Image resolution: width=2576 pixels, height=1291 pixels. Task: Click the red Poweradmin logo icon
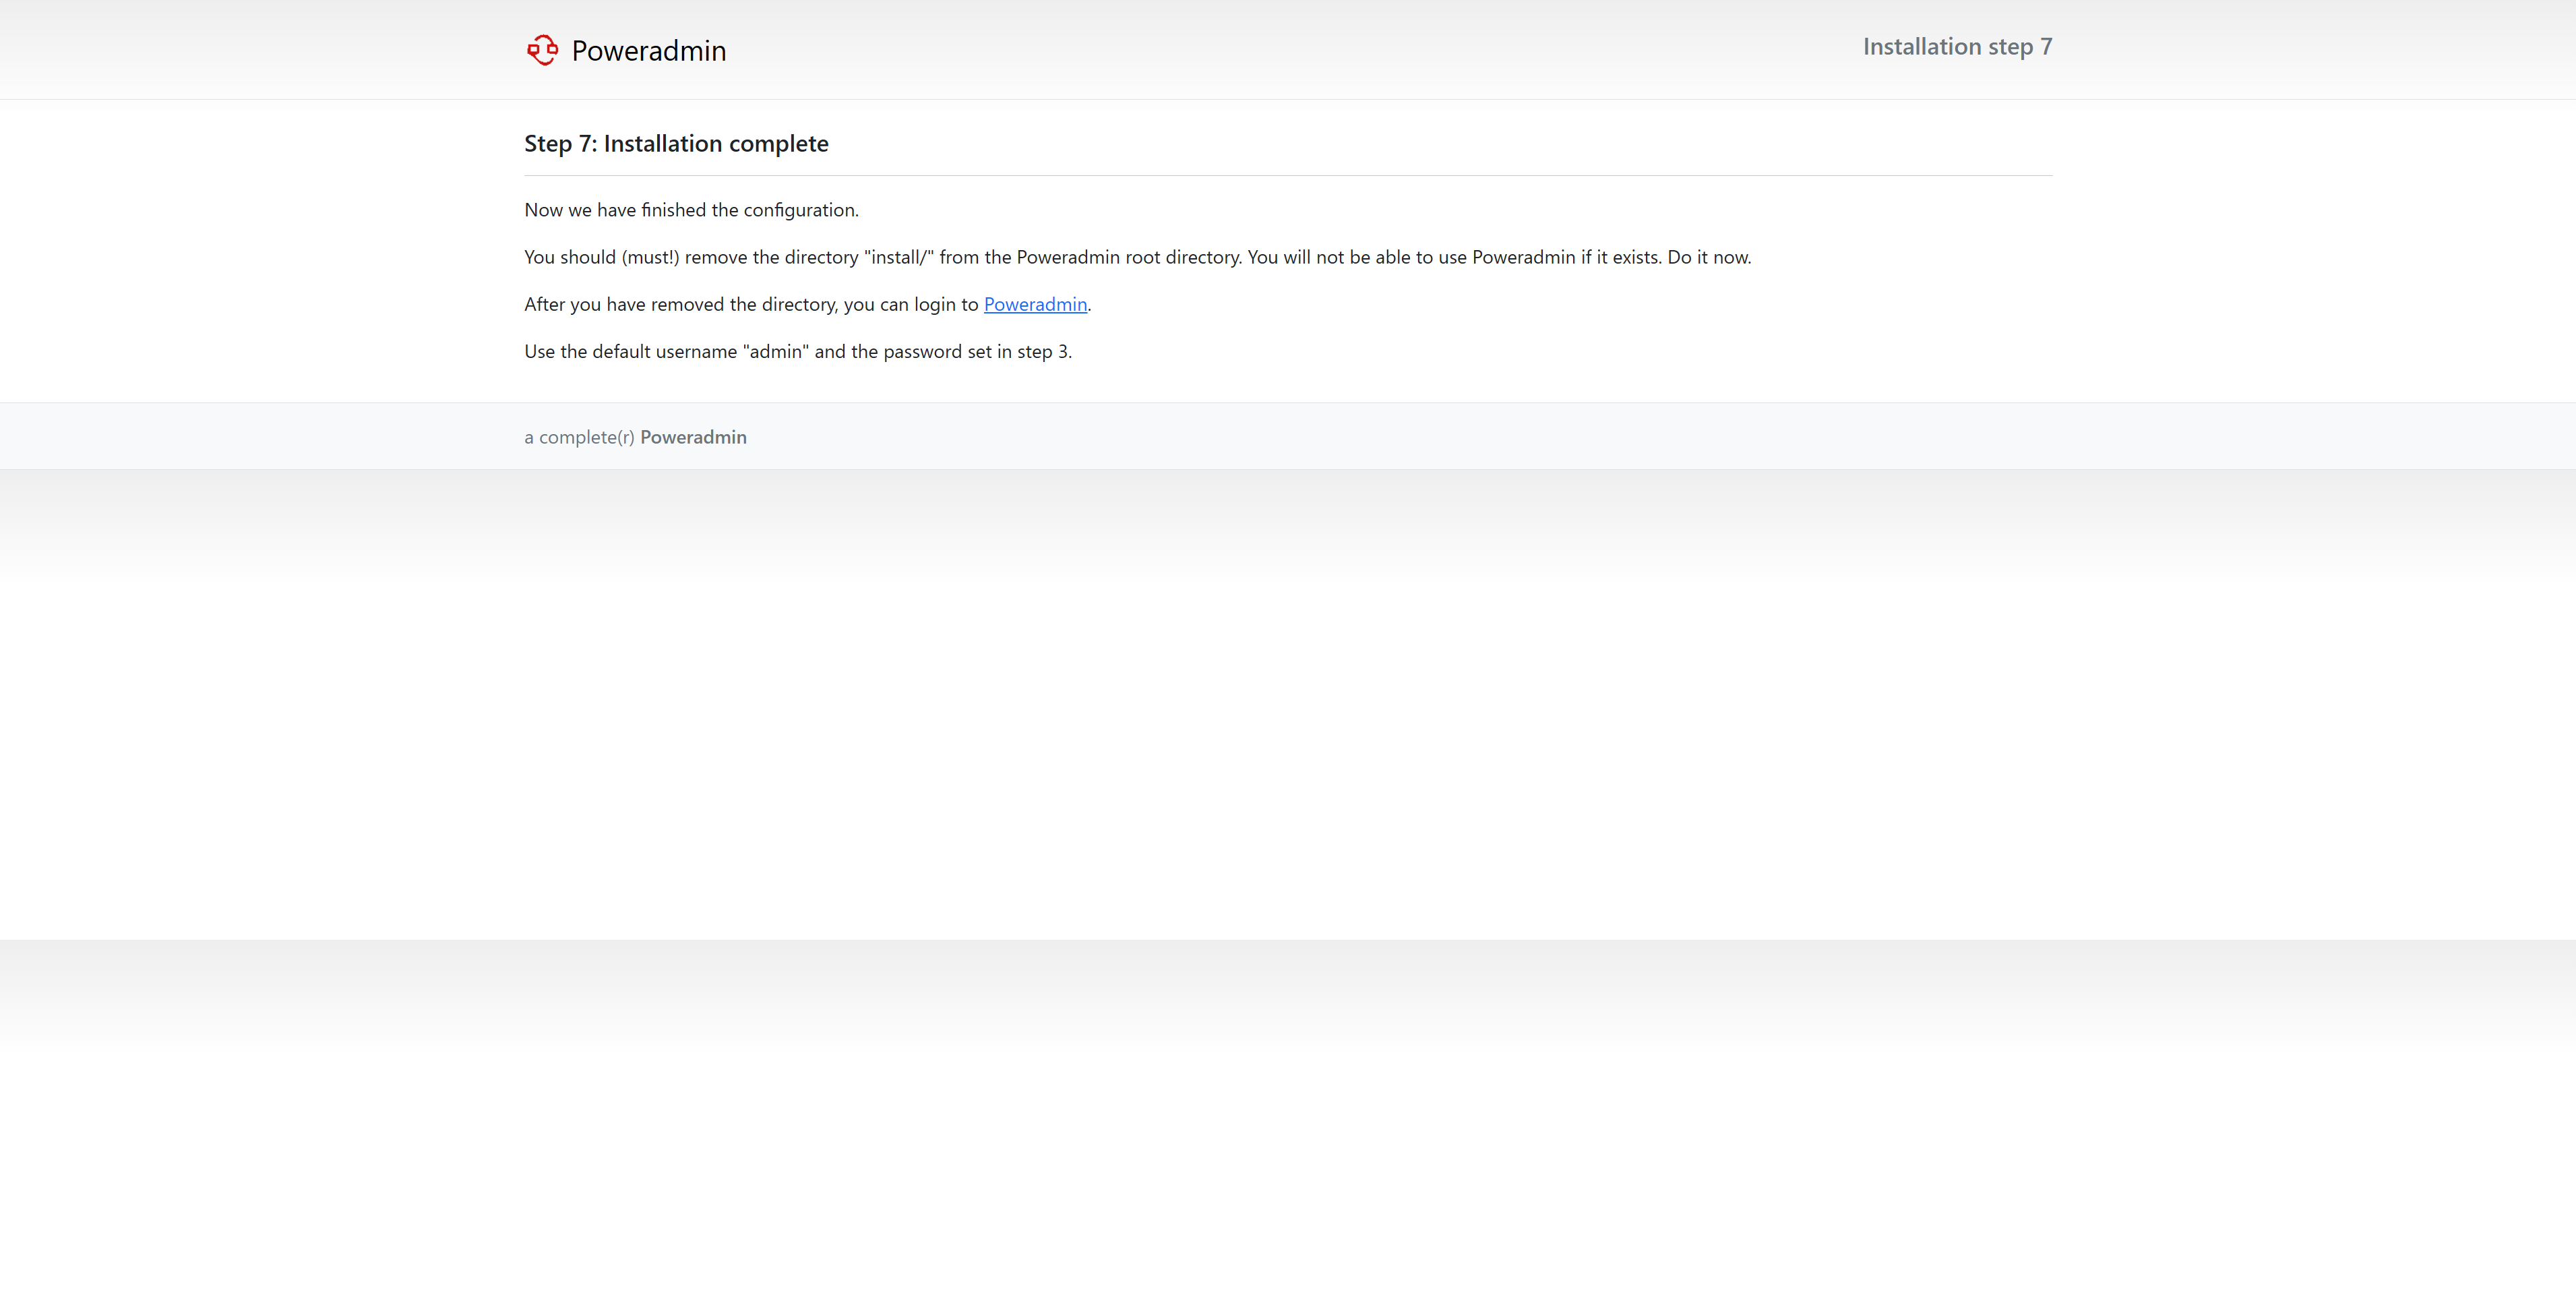coord(542,50)
